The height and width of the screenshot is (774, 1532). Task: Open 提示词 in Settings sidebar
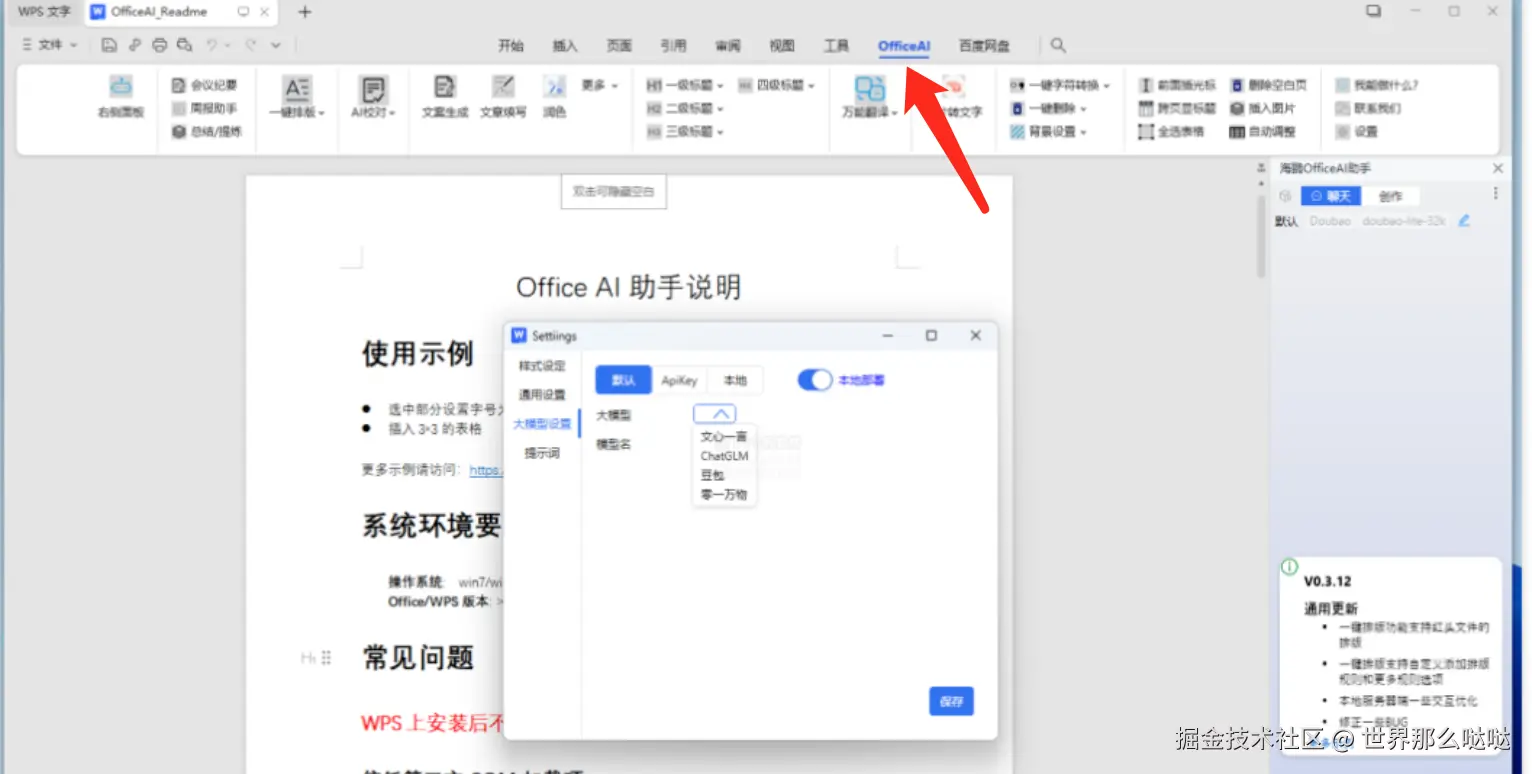coord(542,453)
